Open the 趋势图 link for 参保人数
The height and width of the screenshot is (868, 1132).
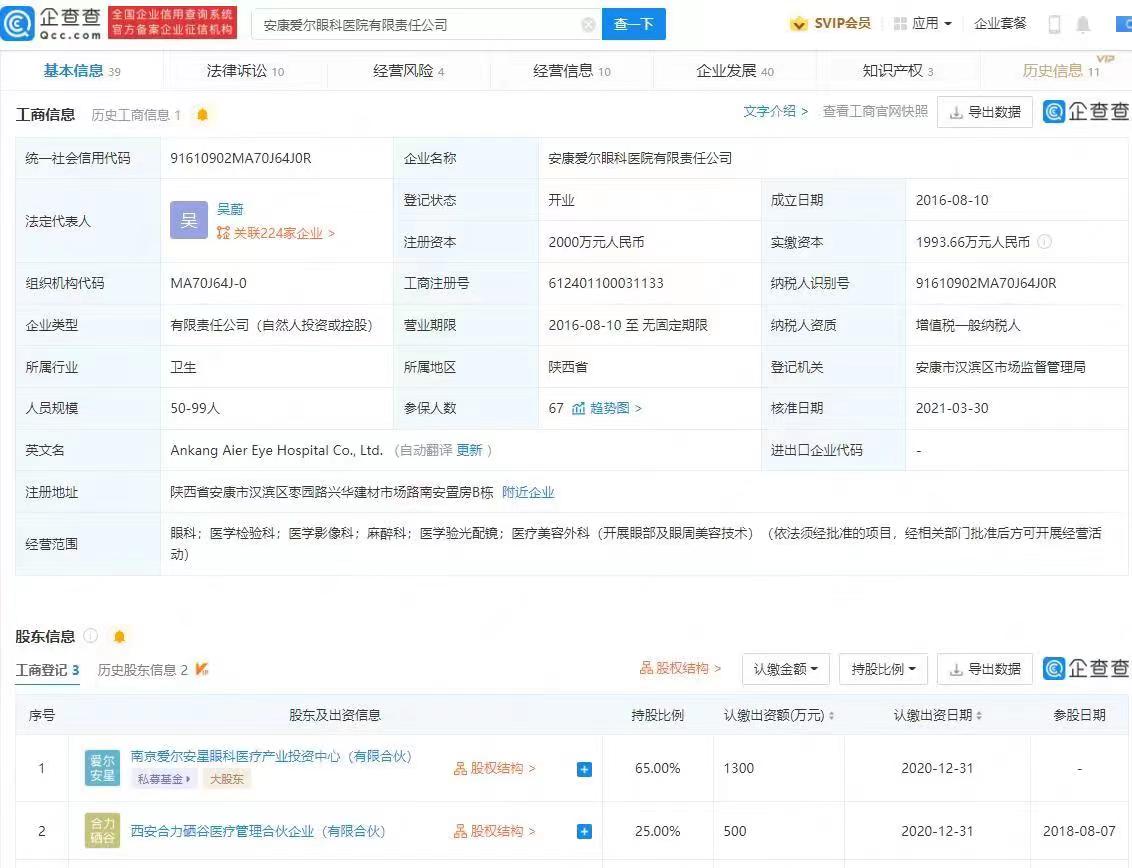point(606,409)
